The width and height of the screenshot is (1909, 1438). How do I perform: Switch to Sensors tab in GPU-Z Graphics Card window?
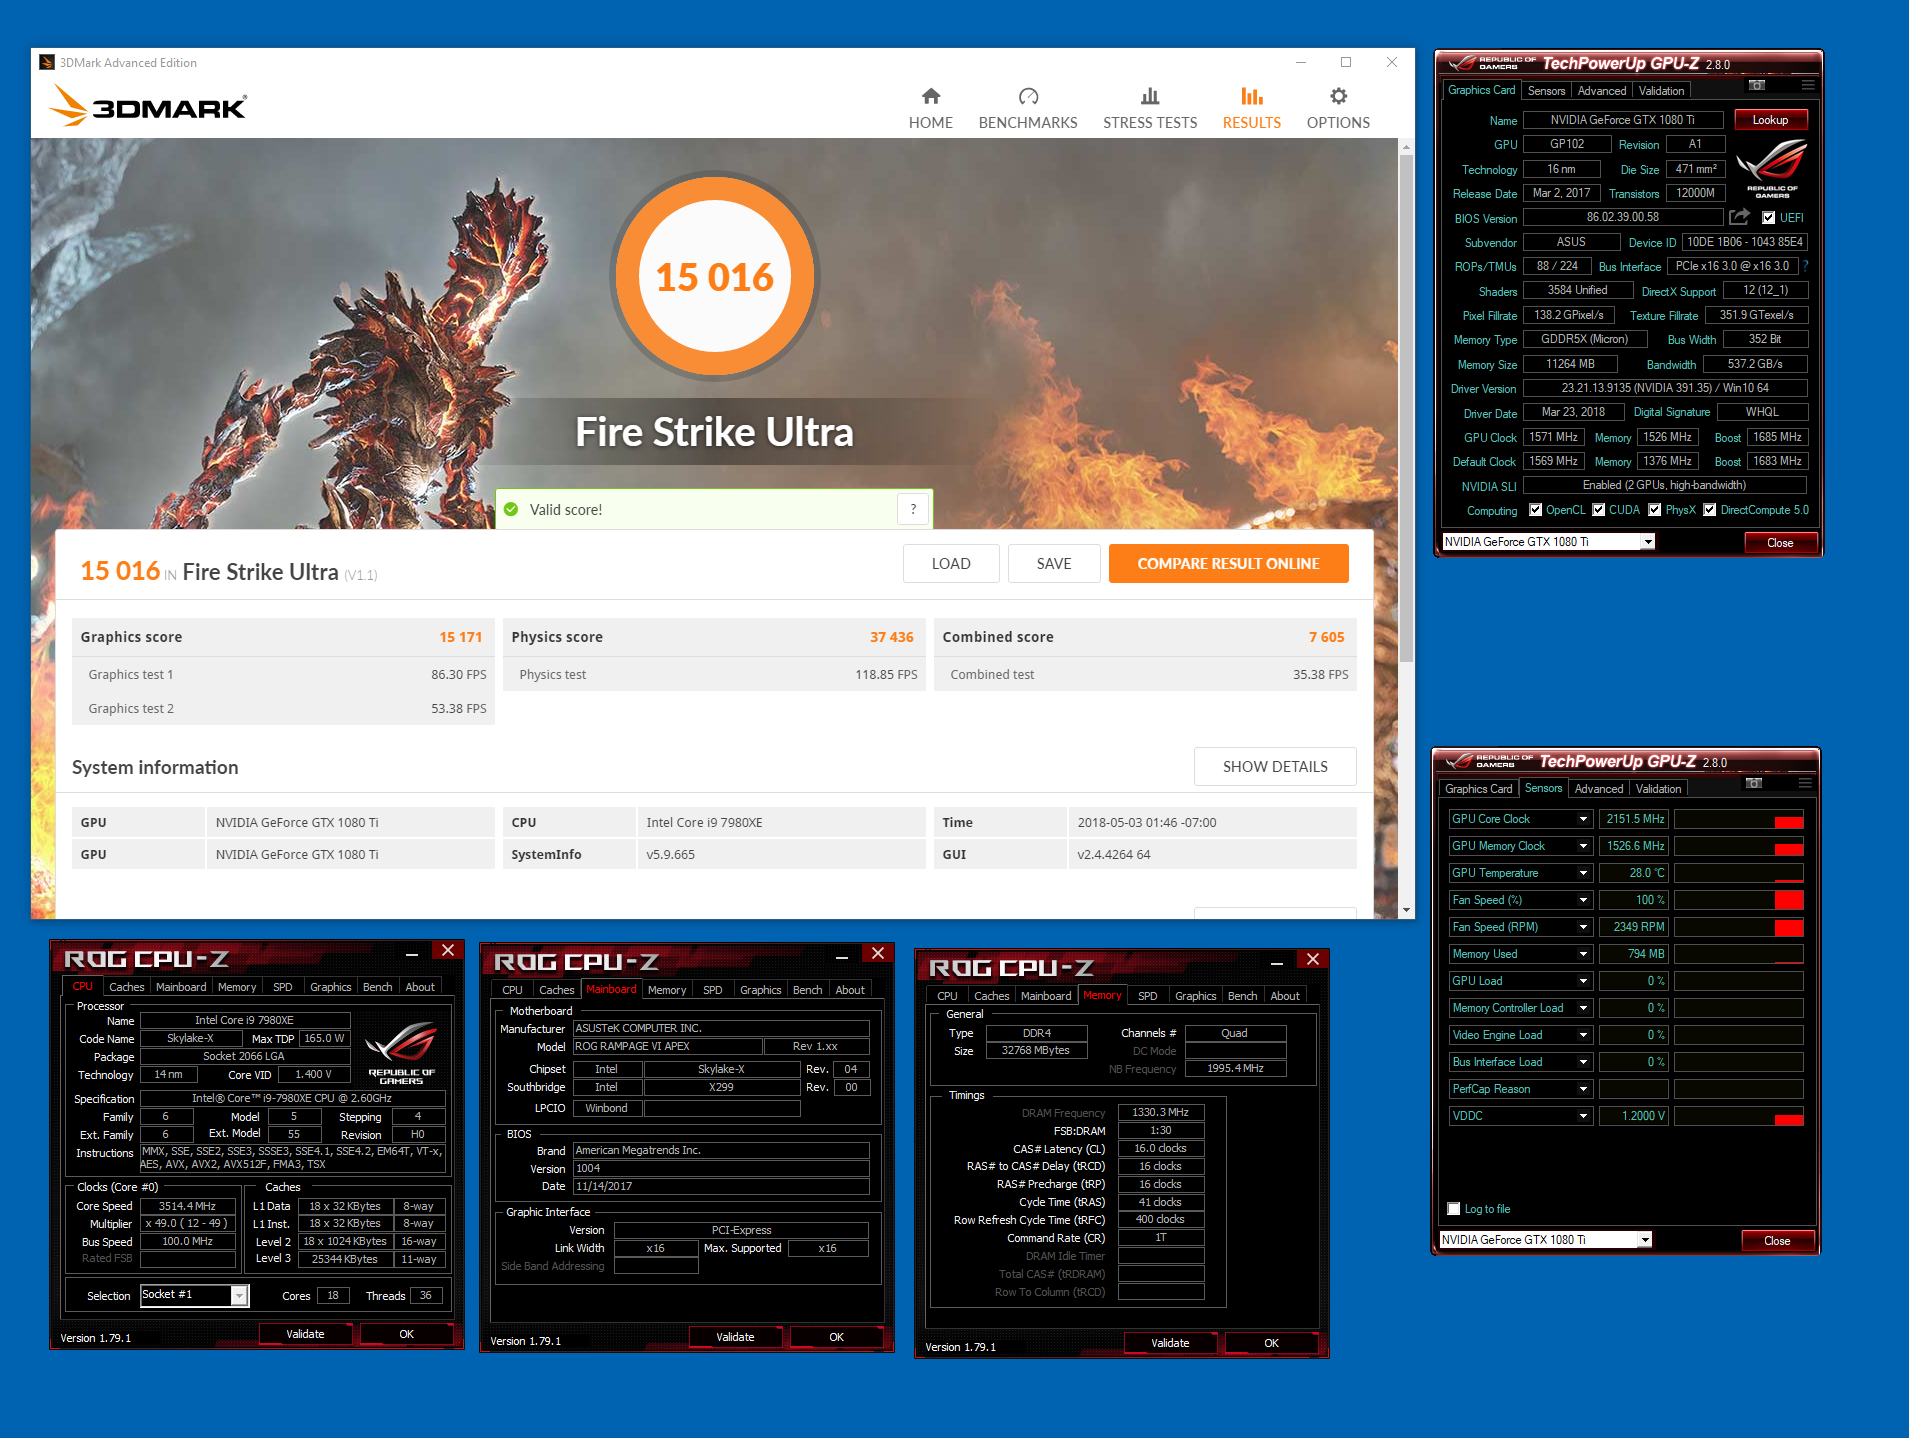pyautogui.click(x=1546, y=91)
